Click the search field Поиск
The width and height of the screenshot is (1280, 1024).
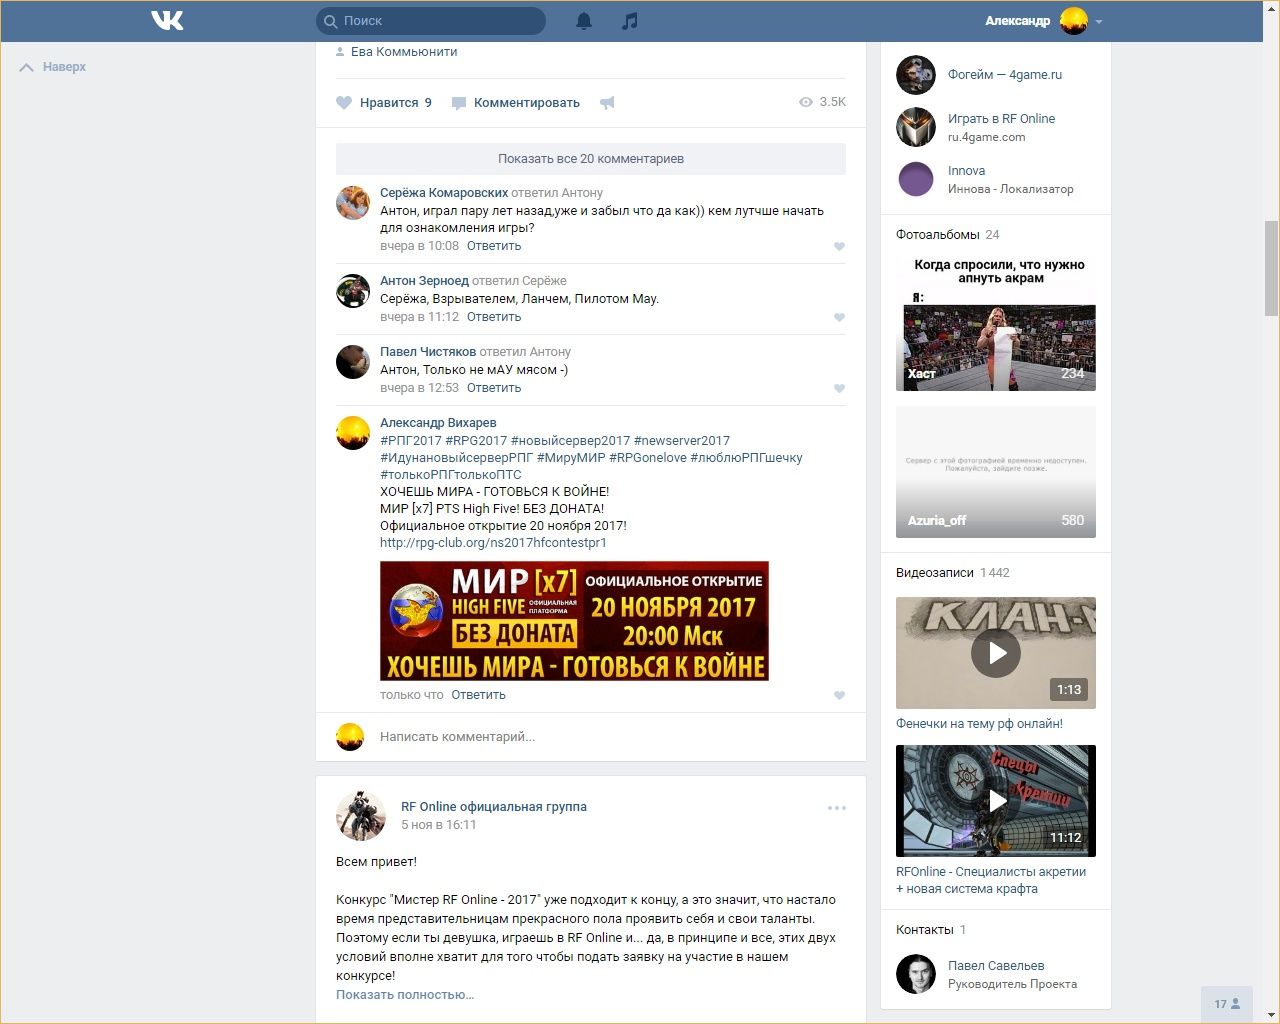[x=431, y=21]
